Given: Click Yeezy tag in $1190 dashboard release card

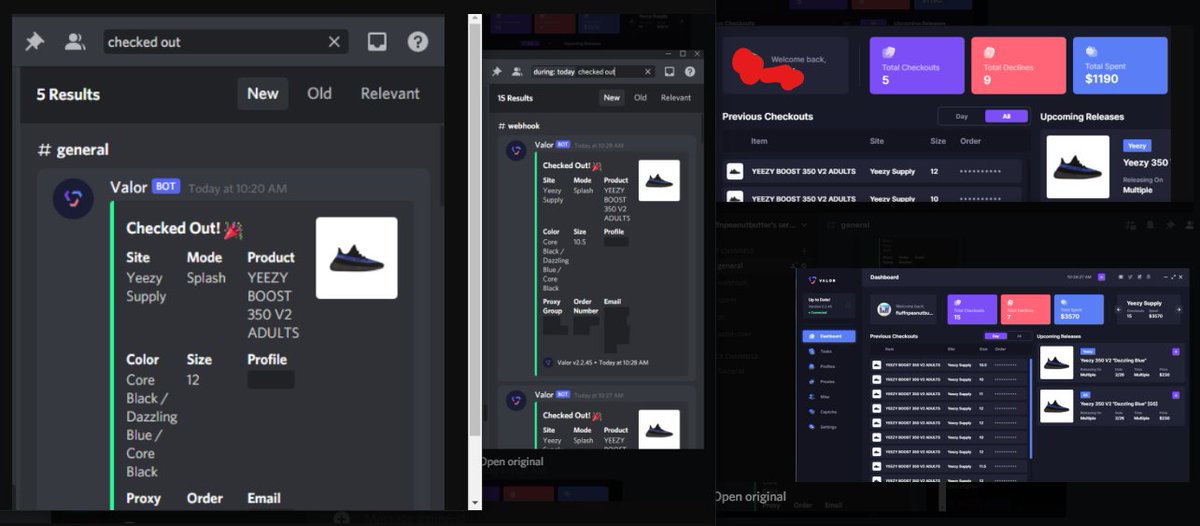Looking at the screenshot, I should [x=1137, y=145].
